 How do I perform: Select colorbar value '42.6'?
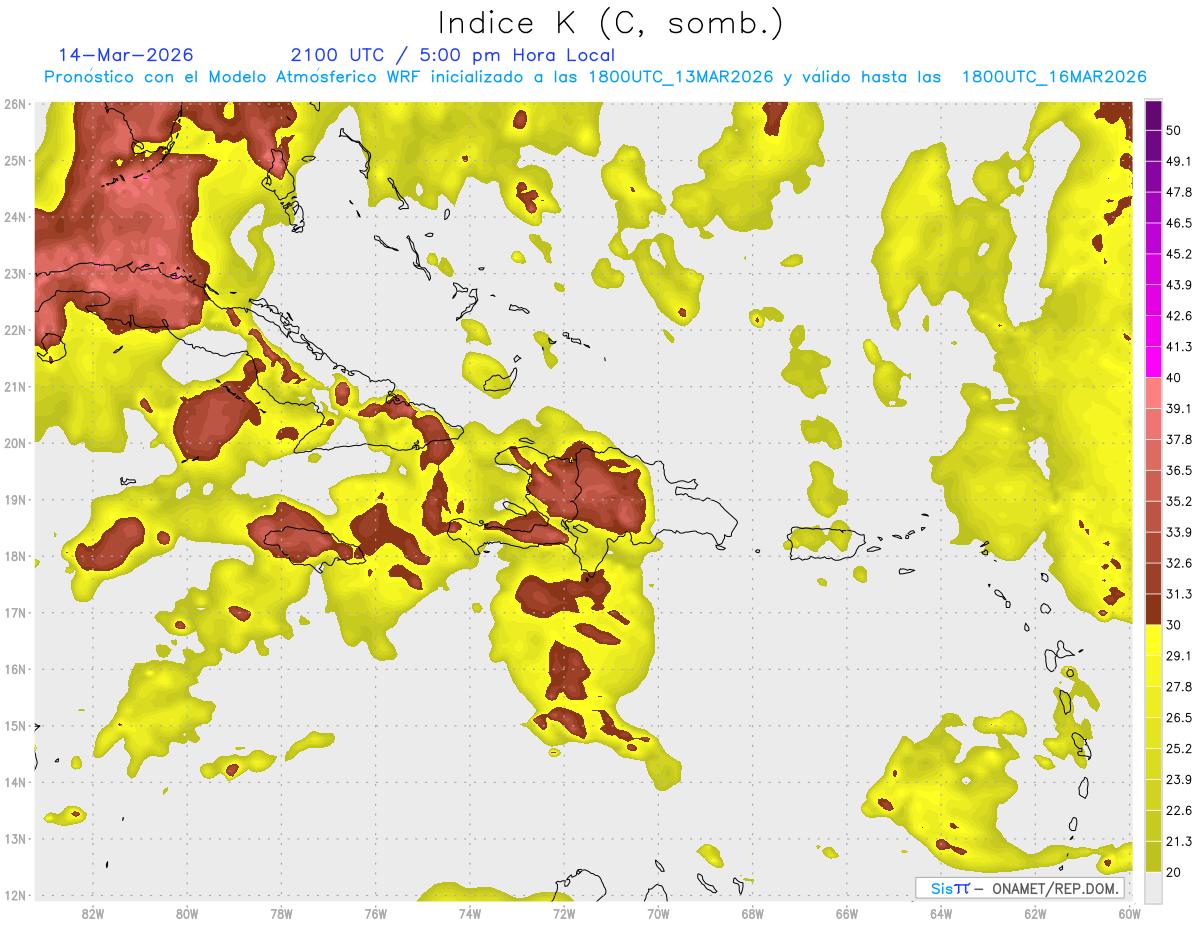pyautogui.click(x=1179, y=316)
